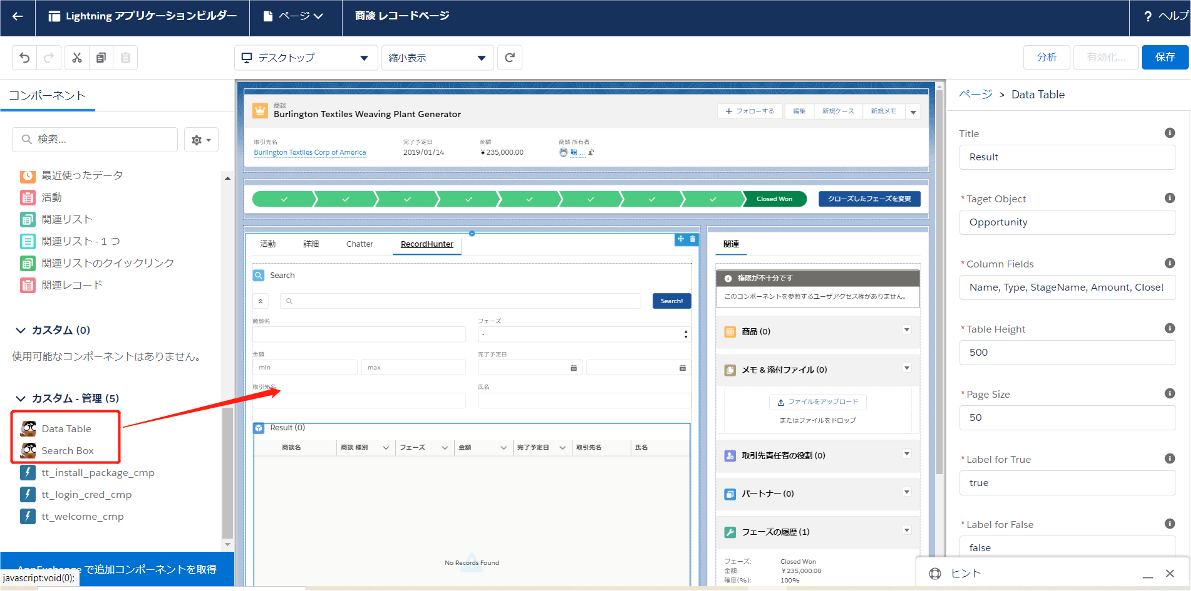Select the RecordHunter tab
The image size is (1191, 591).
click(426, 244)
